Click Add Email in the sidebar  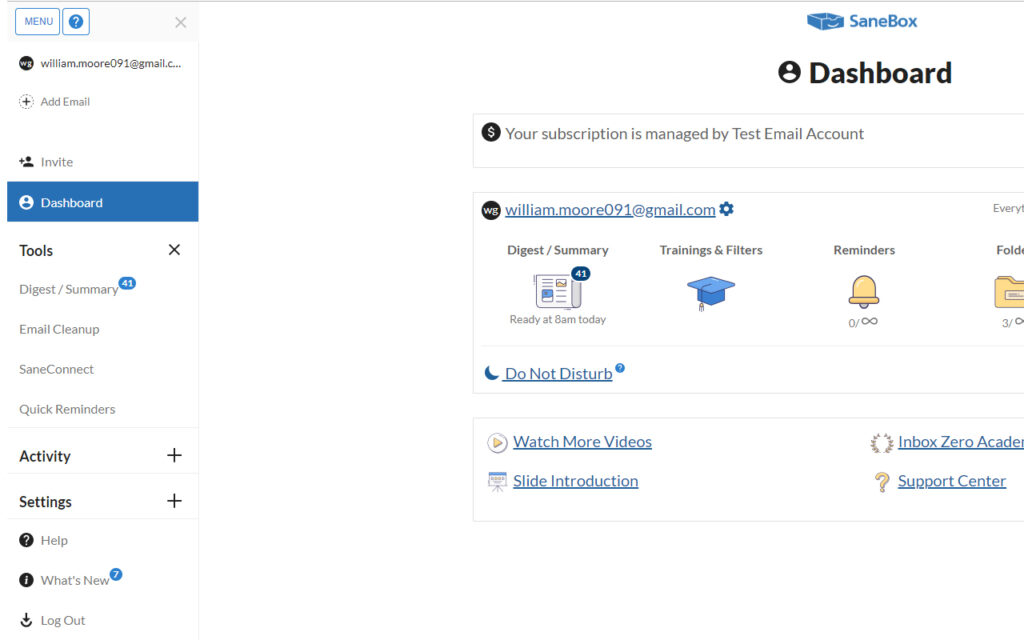(x=65, y=101)
